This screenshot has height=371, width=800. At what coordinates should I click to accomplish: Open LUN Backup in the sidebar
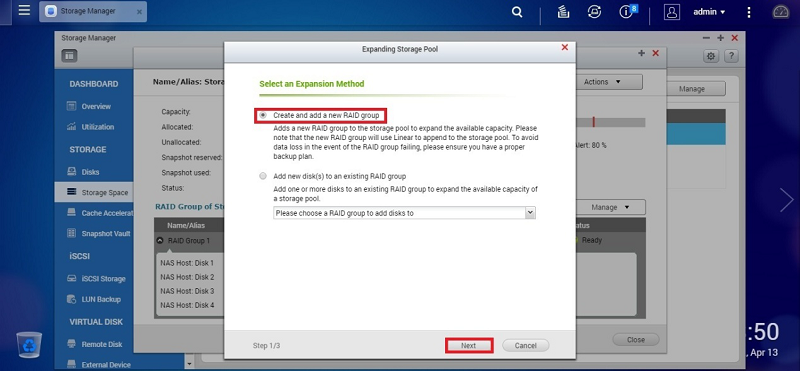click(x=94, y=299)
